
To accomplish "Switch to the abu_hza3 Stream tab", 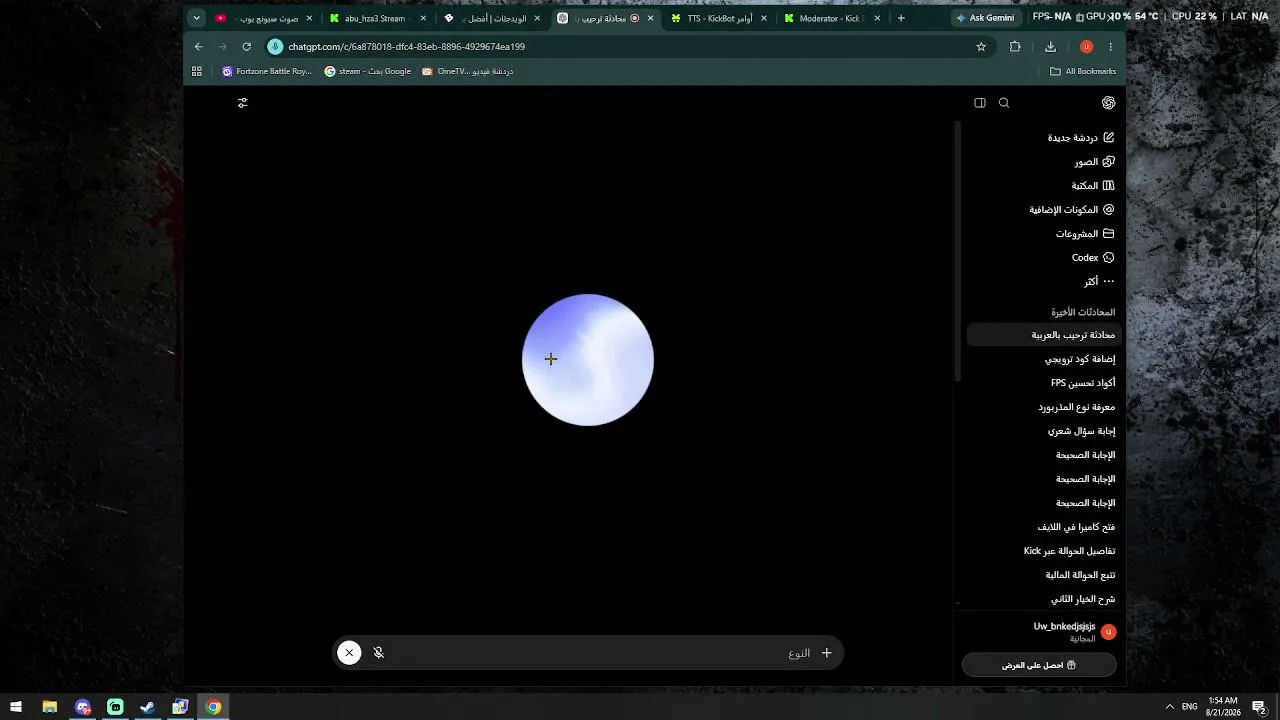I will 378,18.
